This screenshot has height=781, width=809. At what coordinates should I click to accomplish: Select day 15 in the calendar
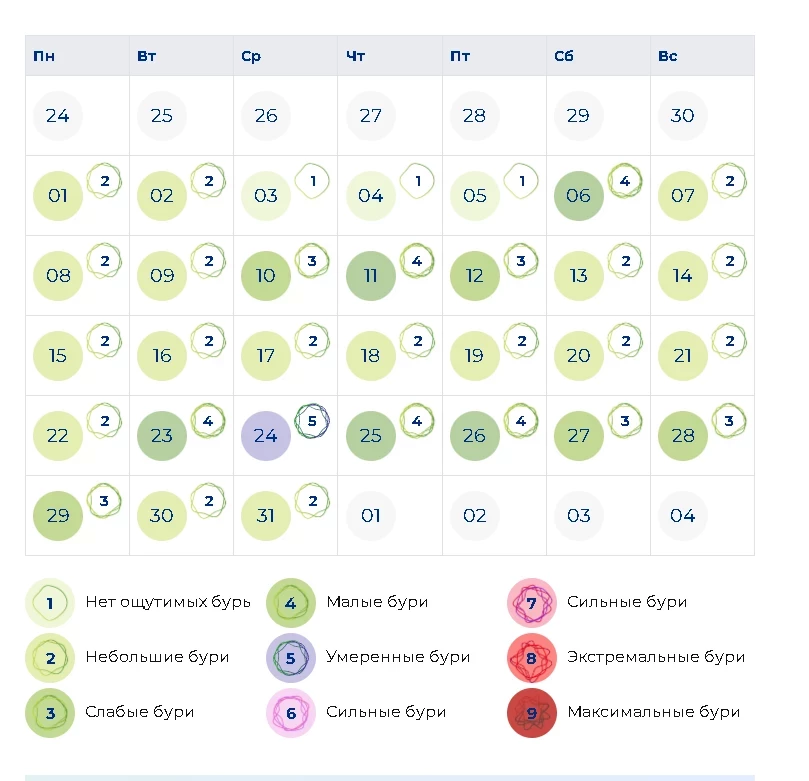coord(58,356)
